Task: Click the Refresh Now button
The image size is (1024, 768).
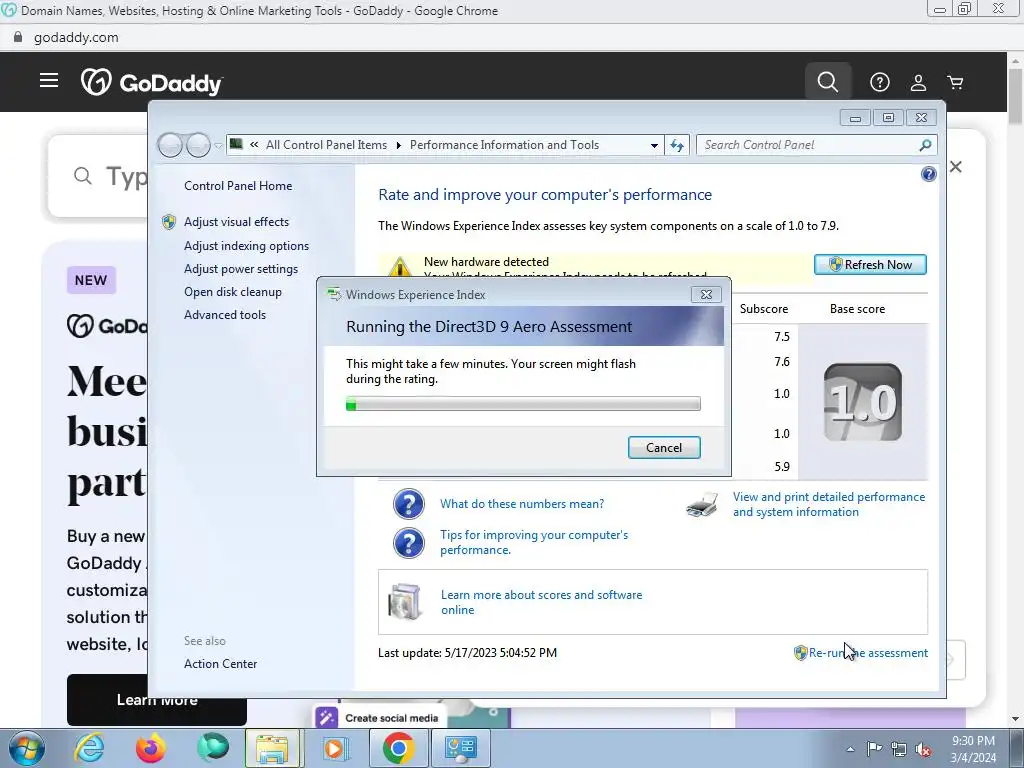Action: point(870,264)
